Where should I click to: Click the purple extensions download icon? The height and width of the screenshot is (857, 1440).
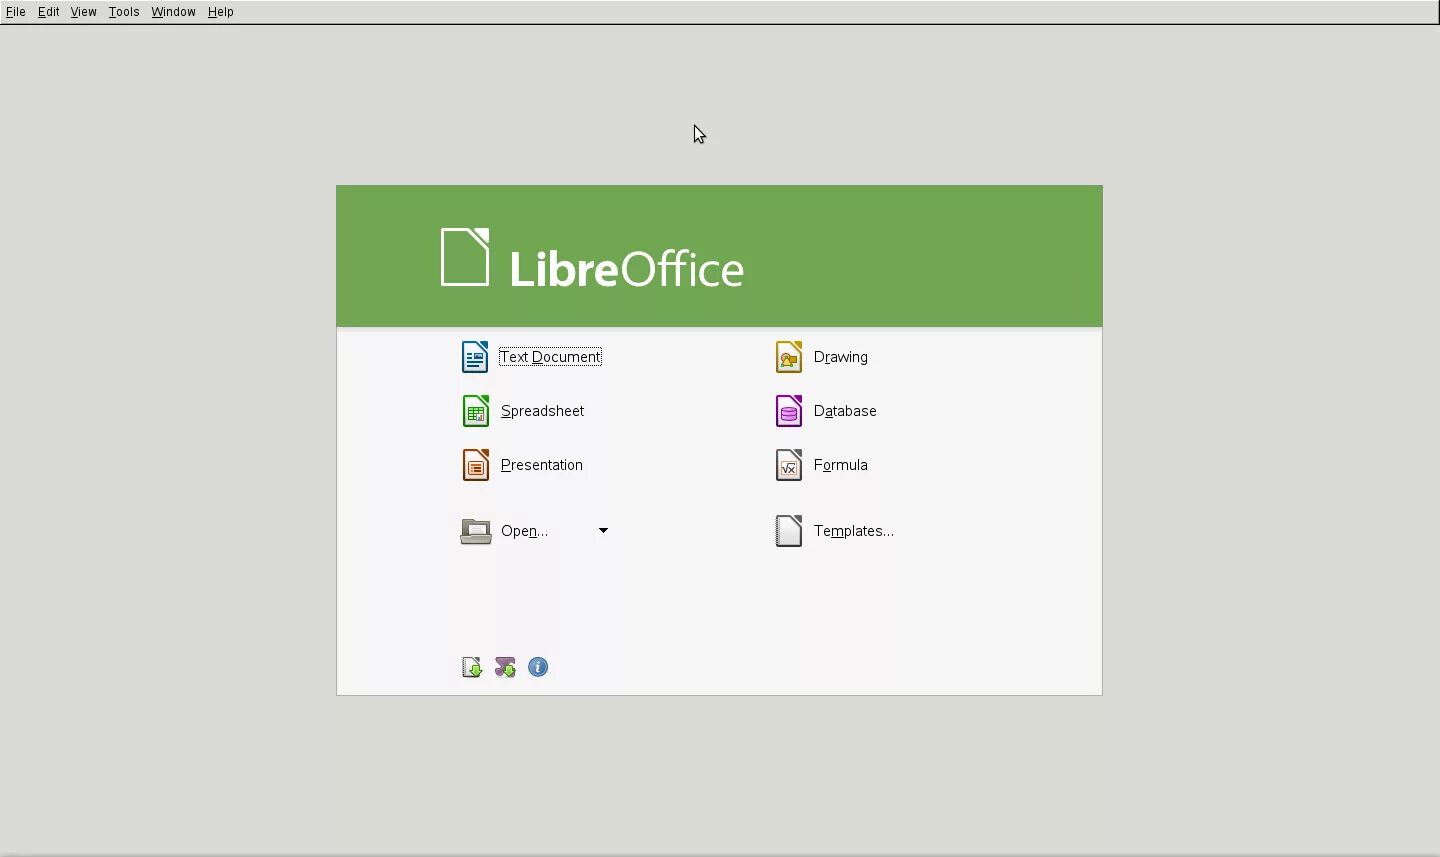point(505,667)
